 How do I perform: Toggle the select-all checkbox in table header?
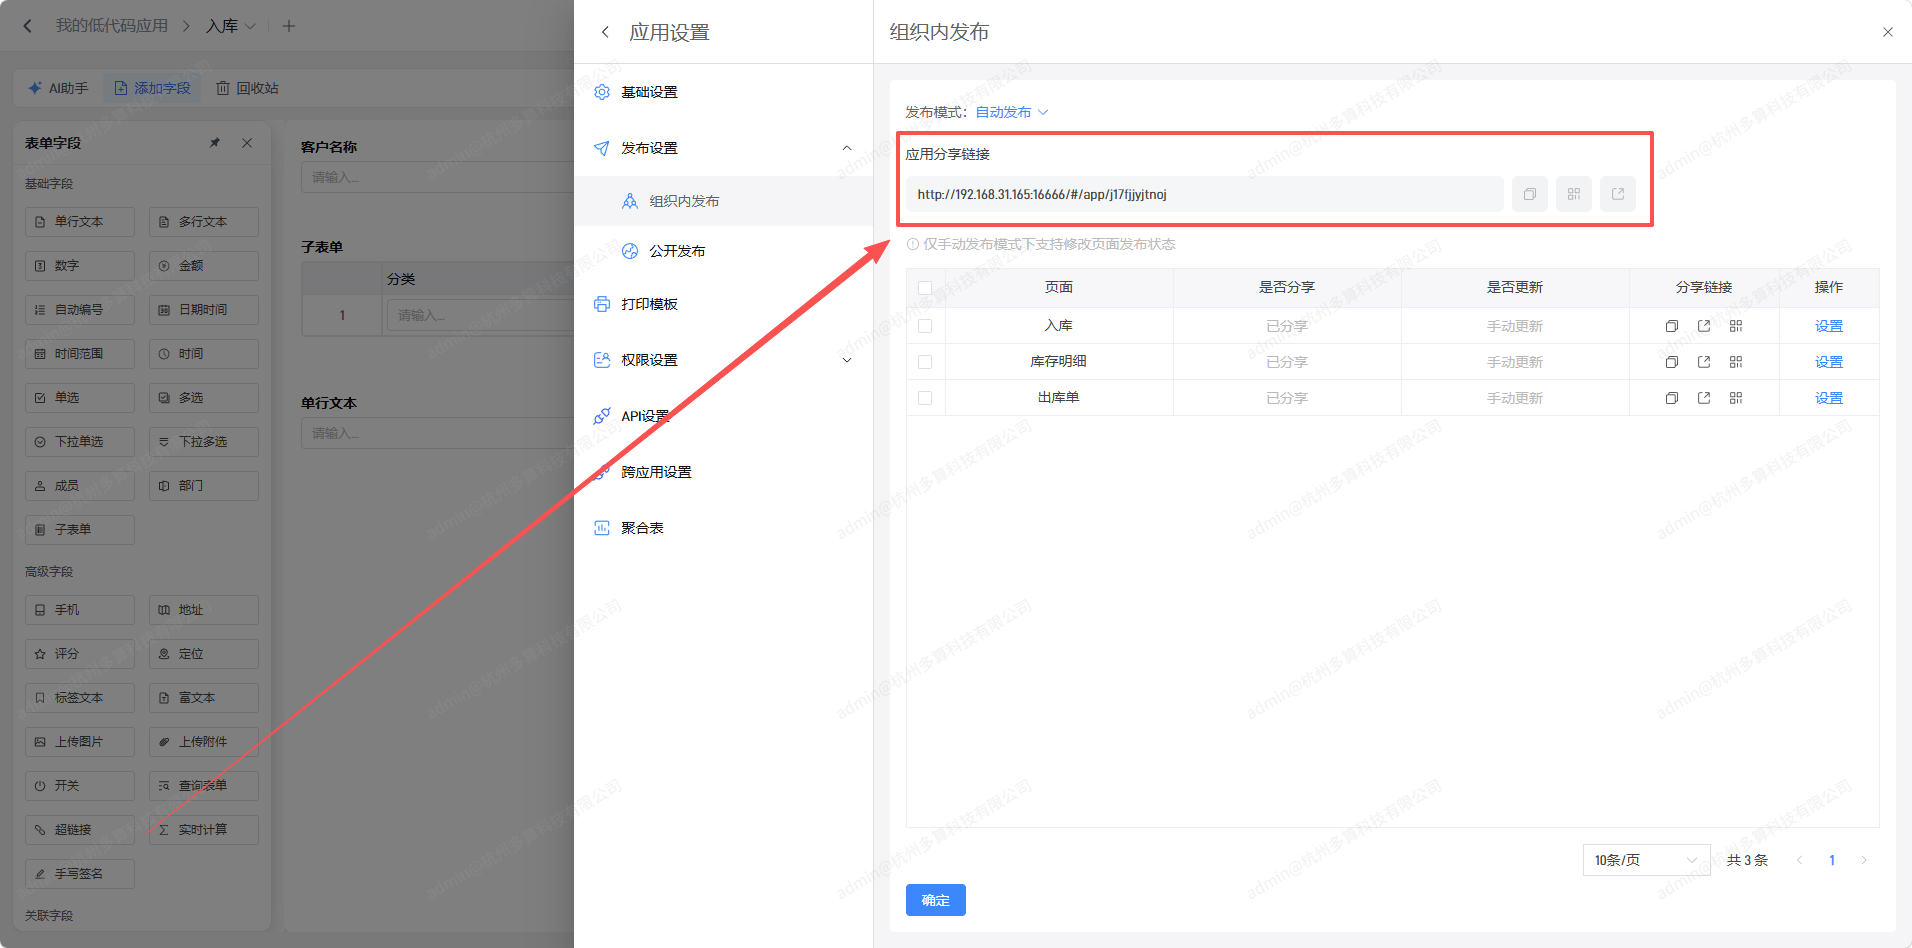925,288
